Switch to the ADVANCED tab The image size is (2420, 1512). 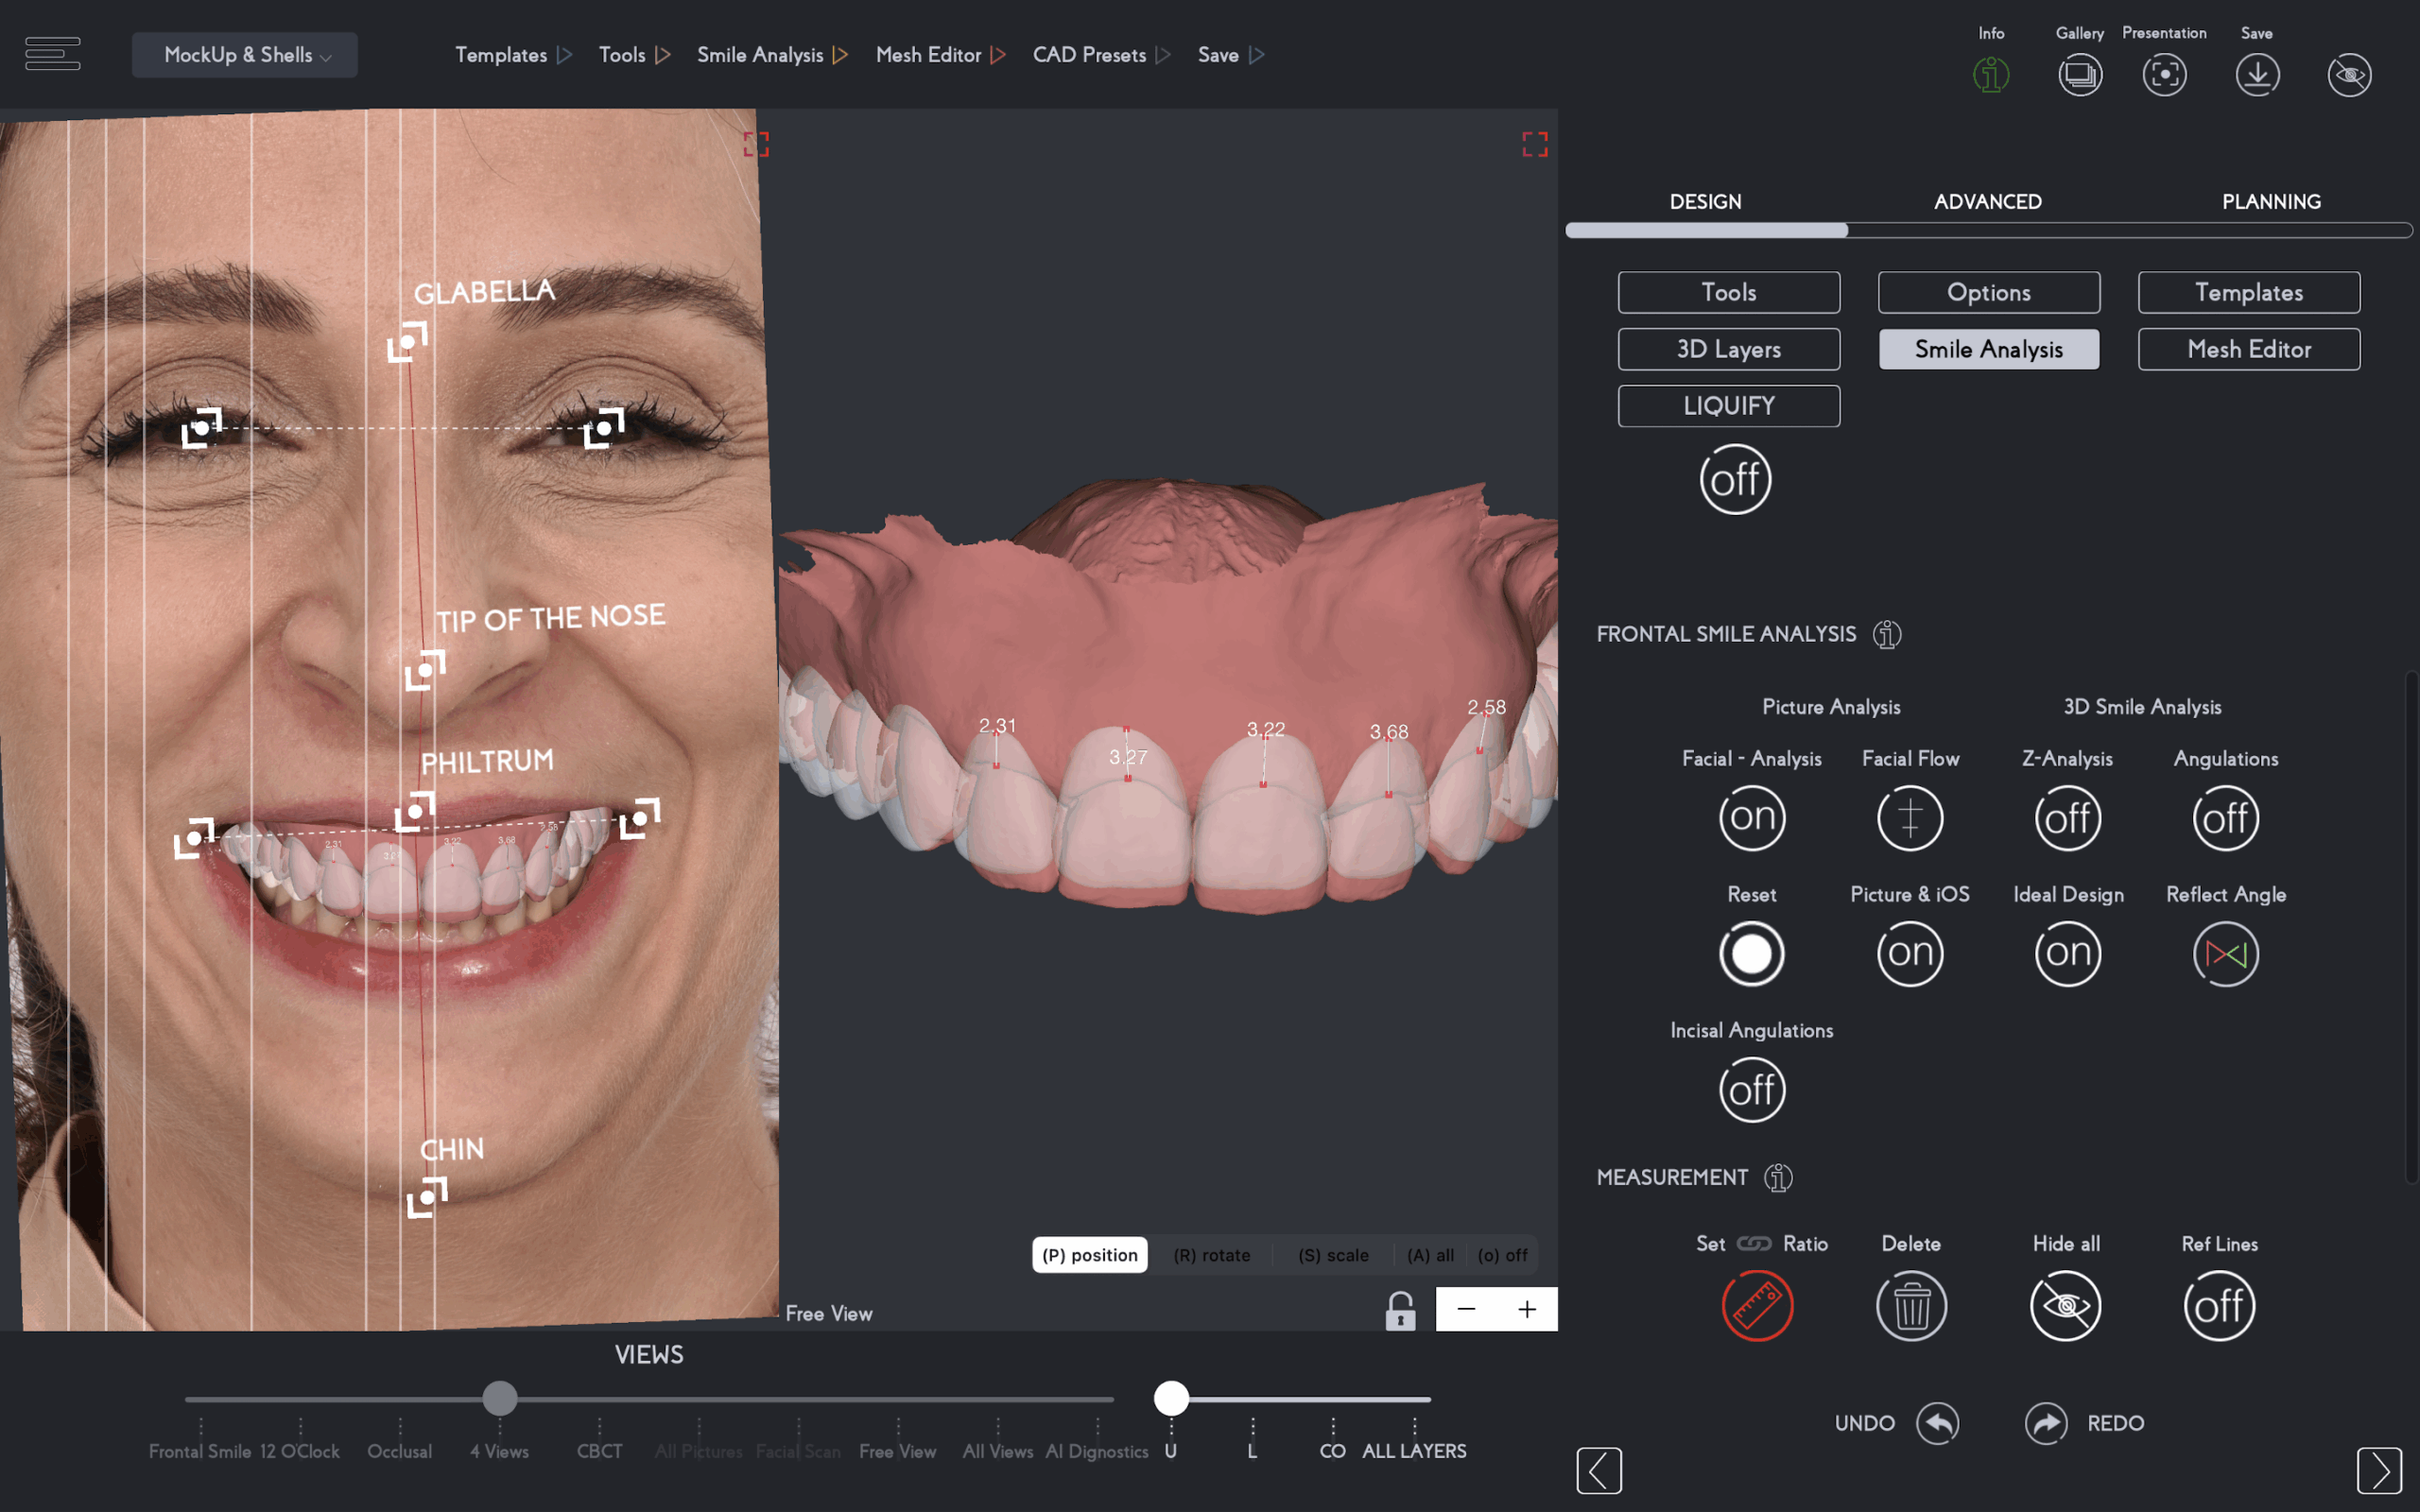coord(1987,201)
